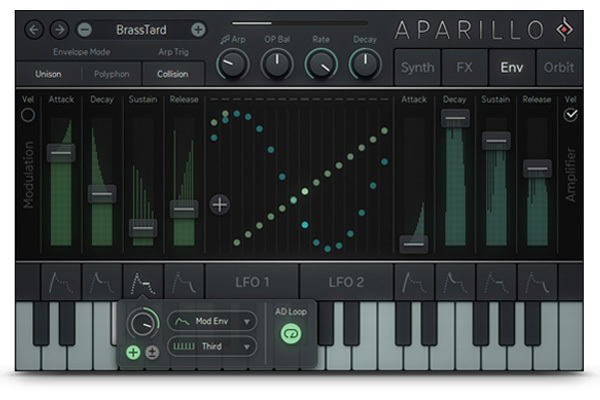Click the Amplifier Release slider handle
The width and height of the screenshot is (600, 400).
coord(537,168)
